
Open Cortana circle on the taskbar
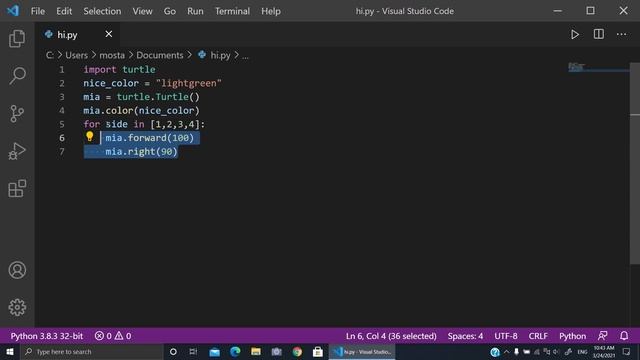173,351
